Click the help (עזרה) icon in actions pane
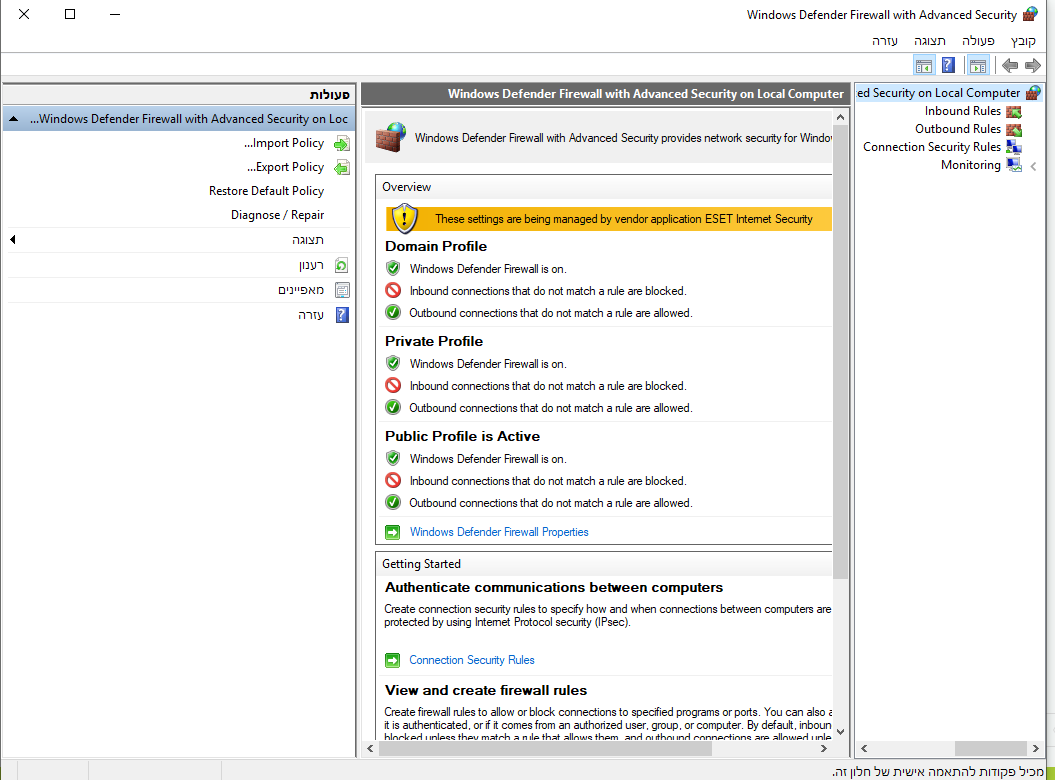The width and height of the screenshot is (1055, 780). coord(342,314)
